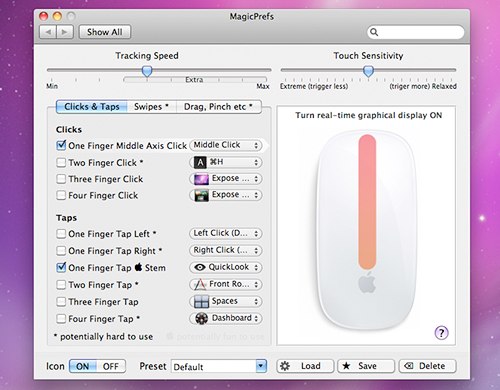Enable Two Finger Click checkbox

click(61, 162)
